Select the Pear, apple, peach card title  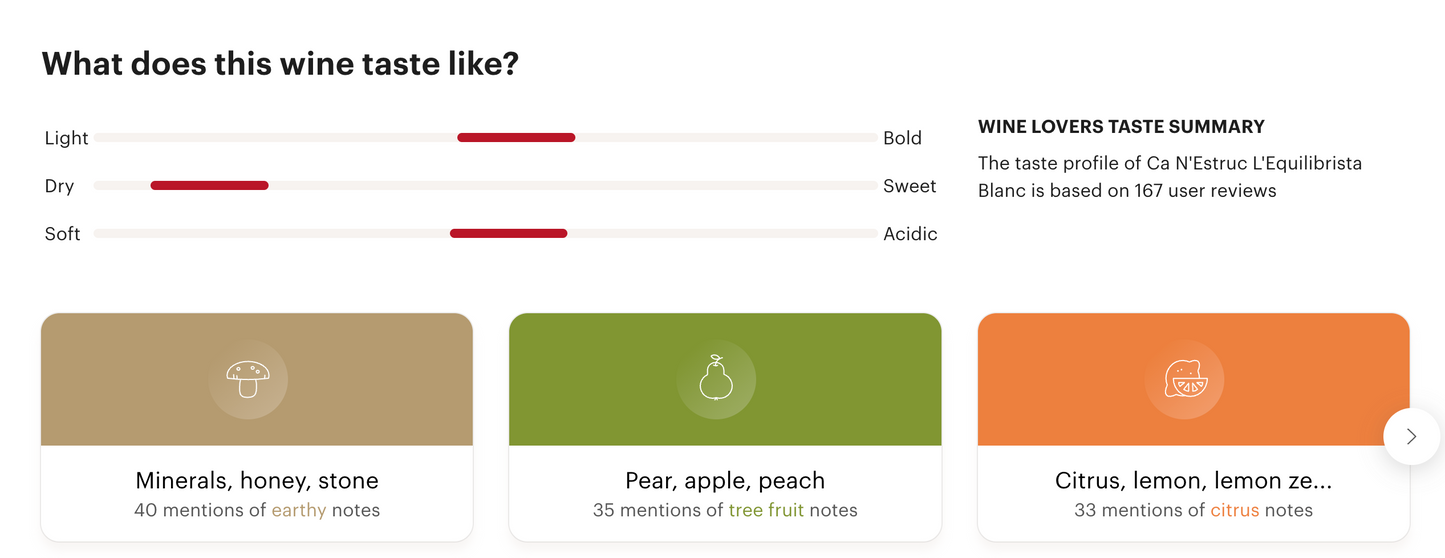pos(725,480)
